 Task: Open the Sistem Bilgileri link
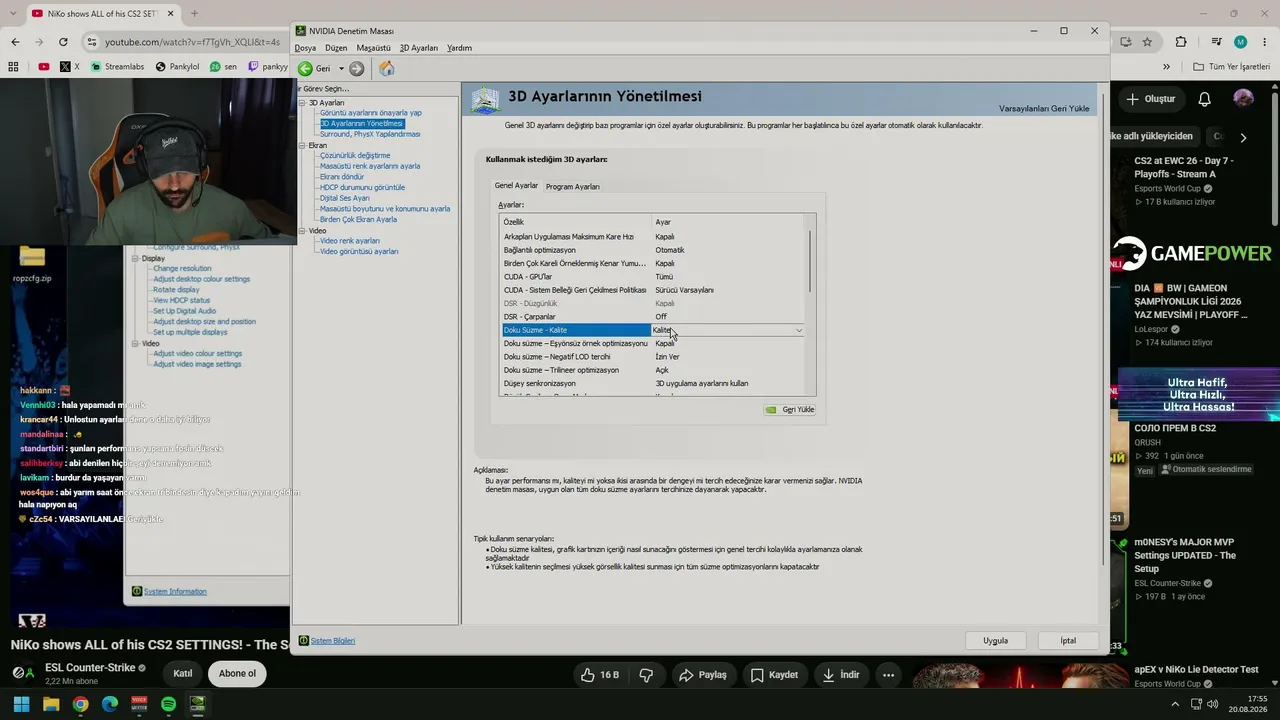[x=333, y=641]
